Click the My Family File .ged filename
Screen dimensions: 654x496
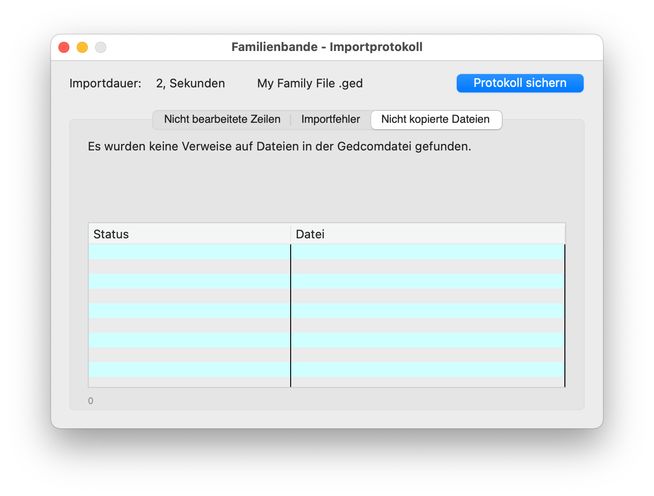[x=310, y=84]
